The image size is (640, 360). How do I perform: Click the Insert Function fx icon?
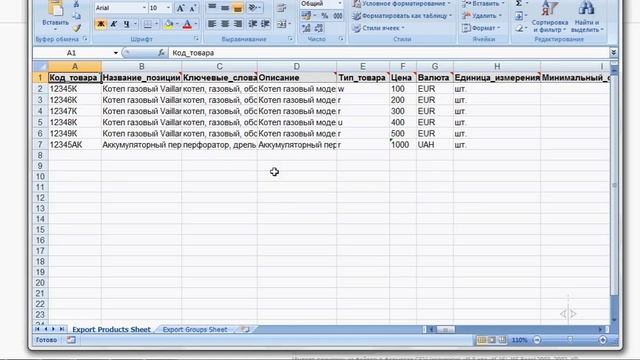pos(161,53)
